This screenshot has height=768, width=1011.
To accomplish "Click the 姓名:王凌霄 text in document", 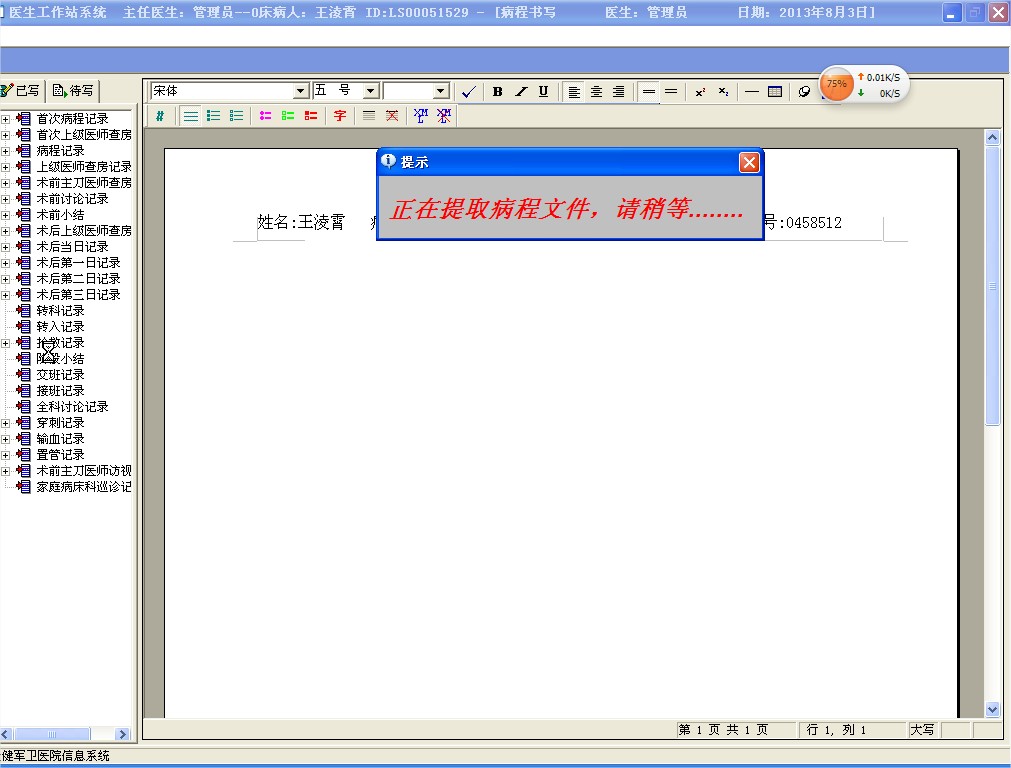I will pos(301,223).
